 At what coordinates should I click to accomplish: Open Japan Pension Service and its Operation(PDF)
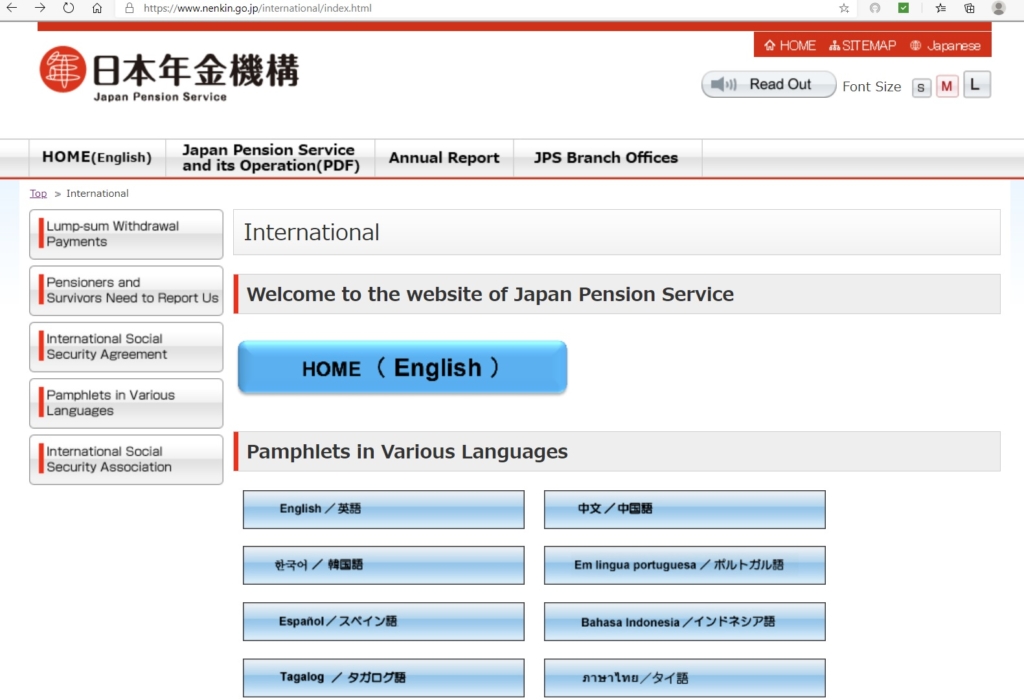pyautogui.click(x=270, y=157)
